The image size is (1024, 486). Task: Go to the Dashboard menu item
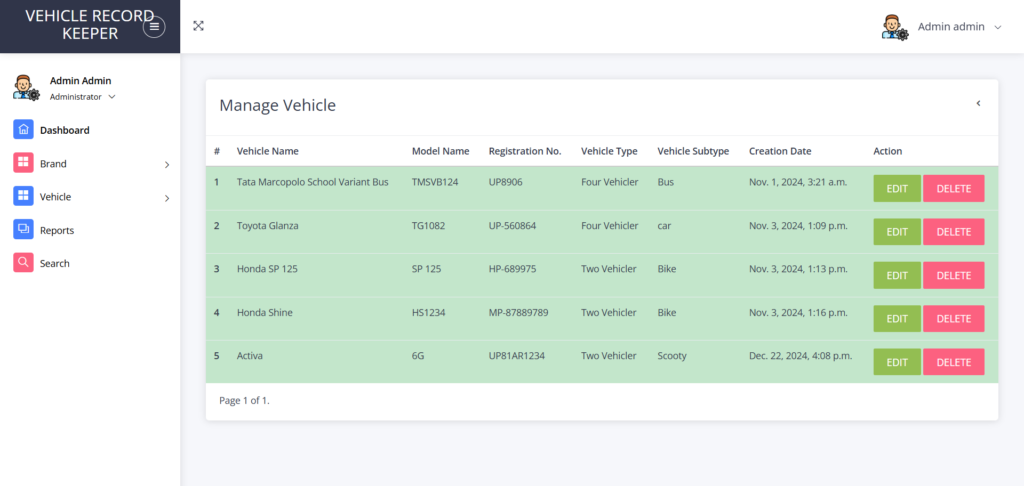(x=65, y=130)
